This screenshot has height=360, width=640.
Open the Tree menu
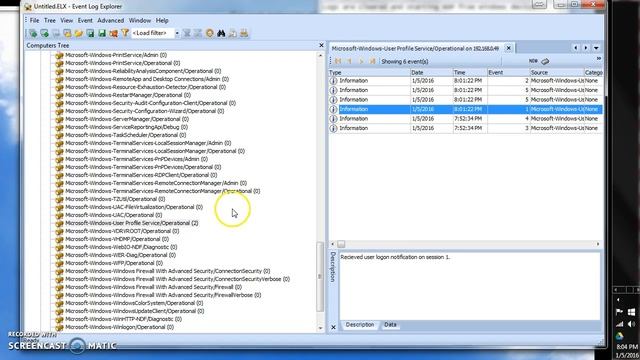point(50,20)
